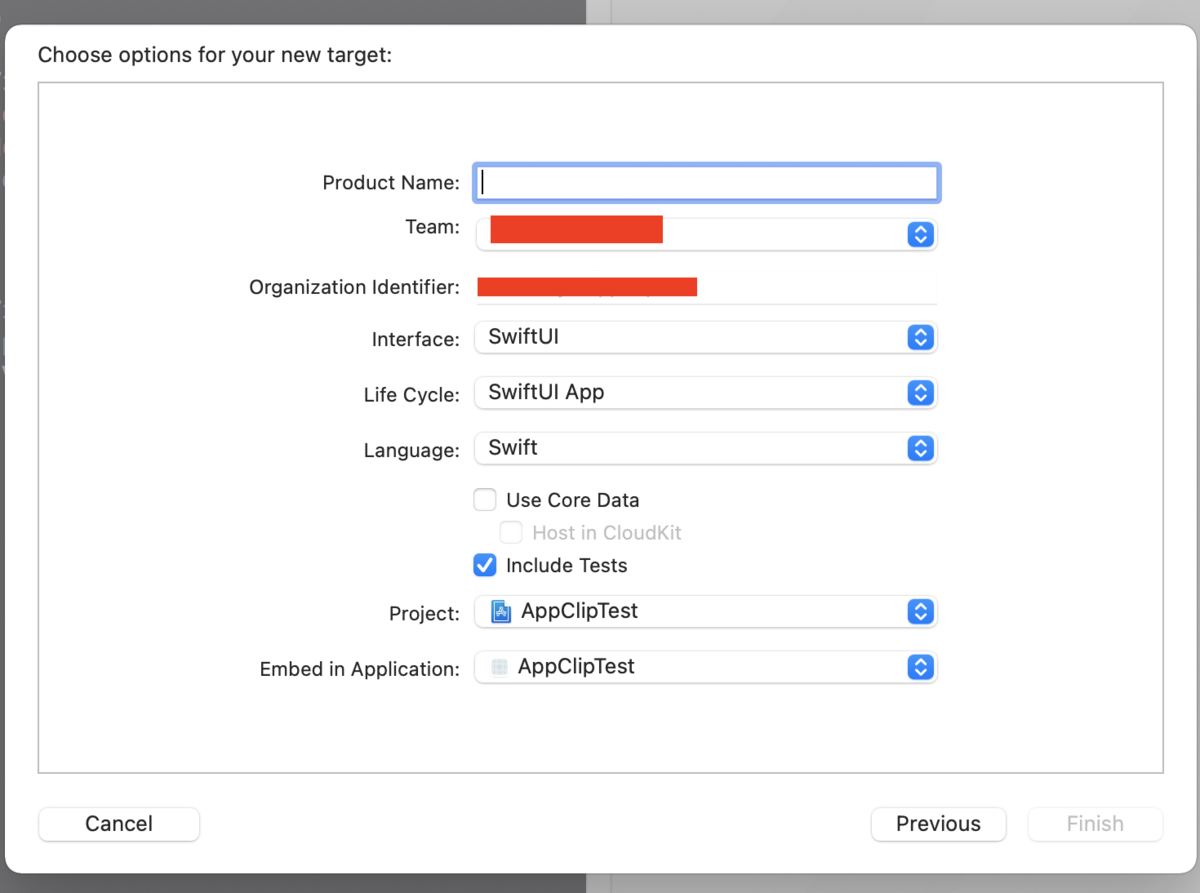Click the app icon in Embed in Application
Viewport: 1200px width, 893px height.
click(499, 667)
